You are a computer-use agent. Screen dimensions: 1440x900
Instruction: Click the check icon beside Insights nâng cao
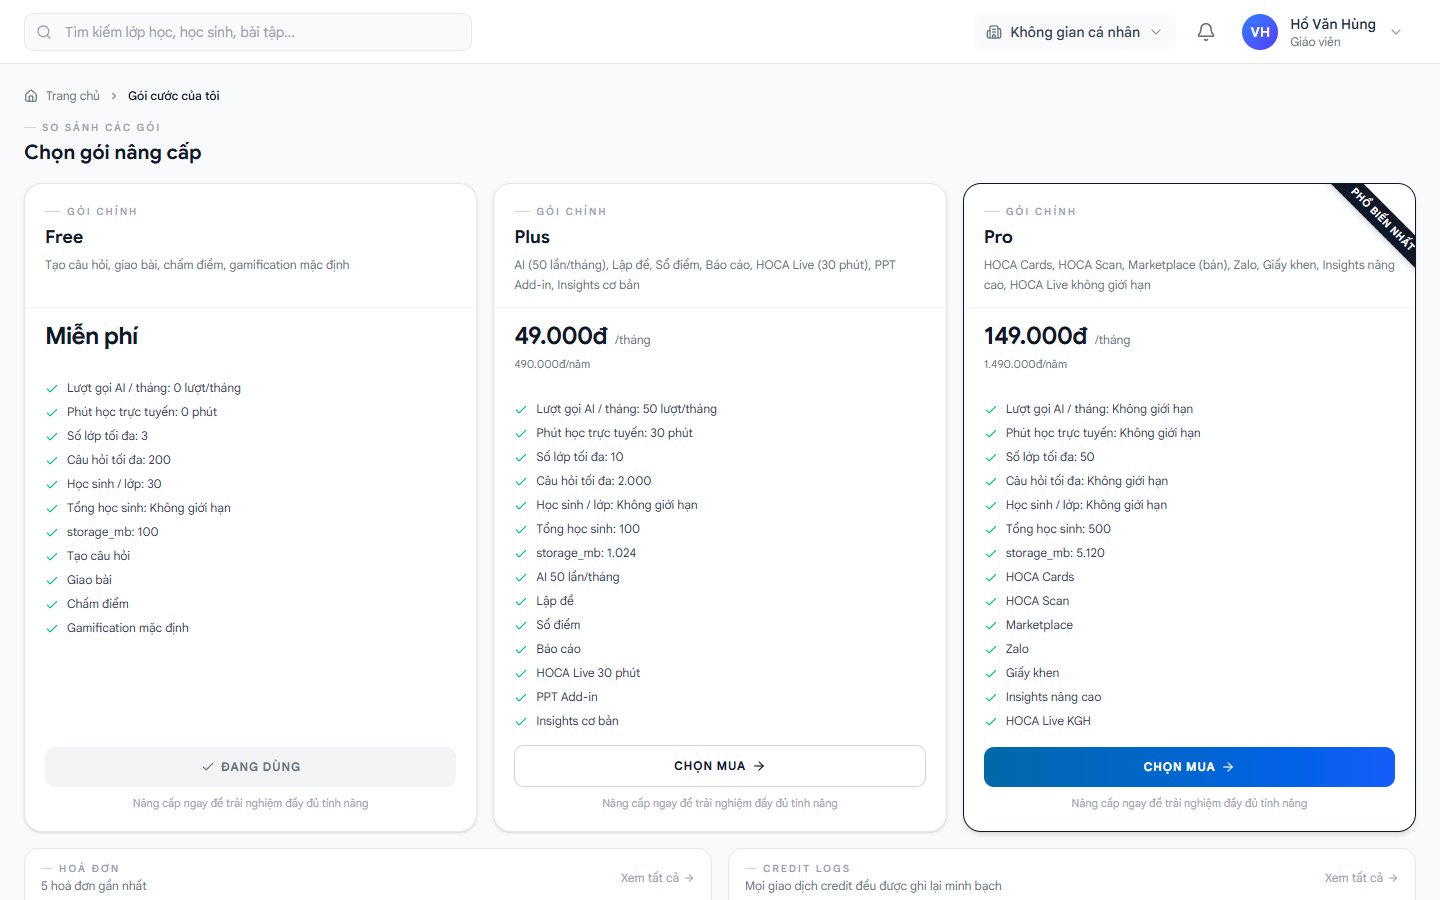coord(991,697)
